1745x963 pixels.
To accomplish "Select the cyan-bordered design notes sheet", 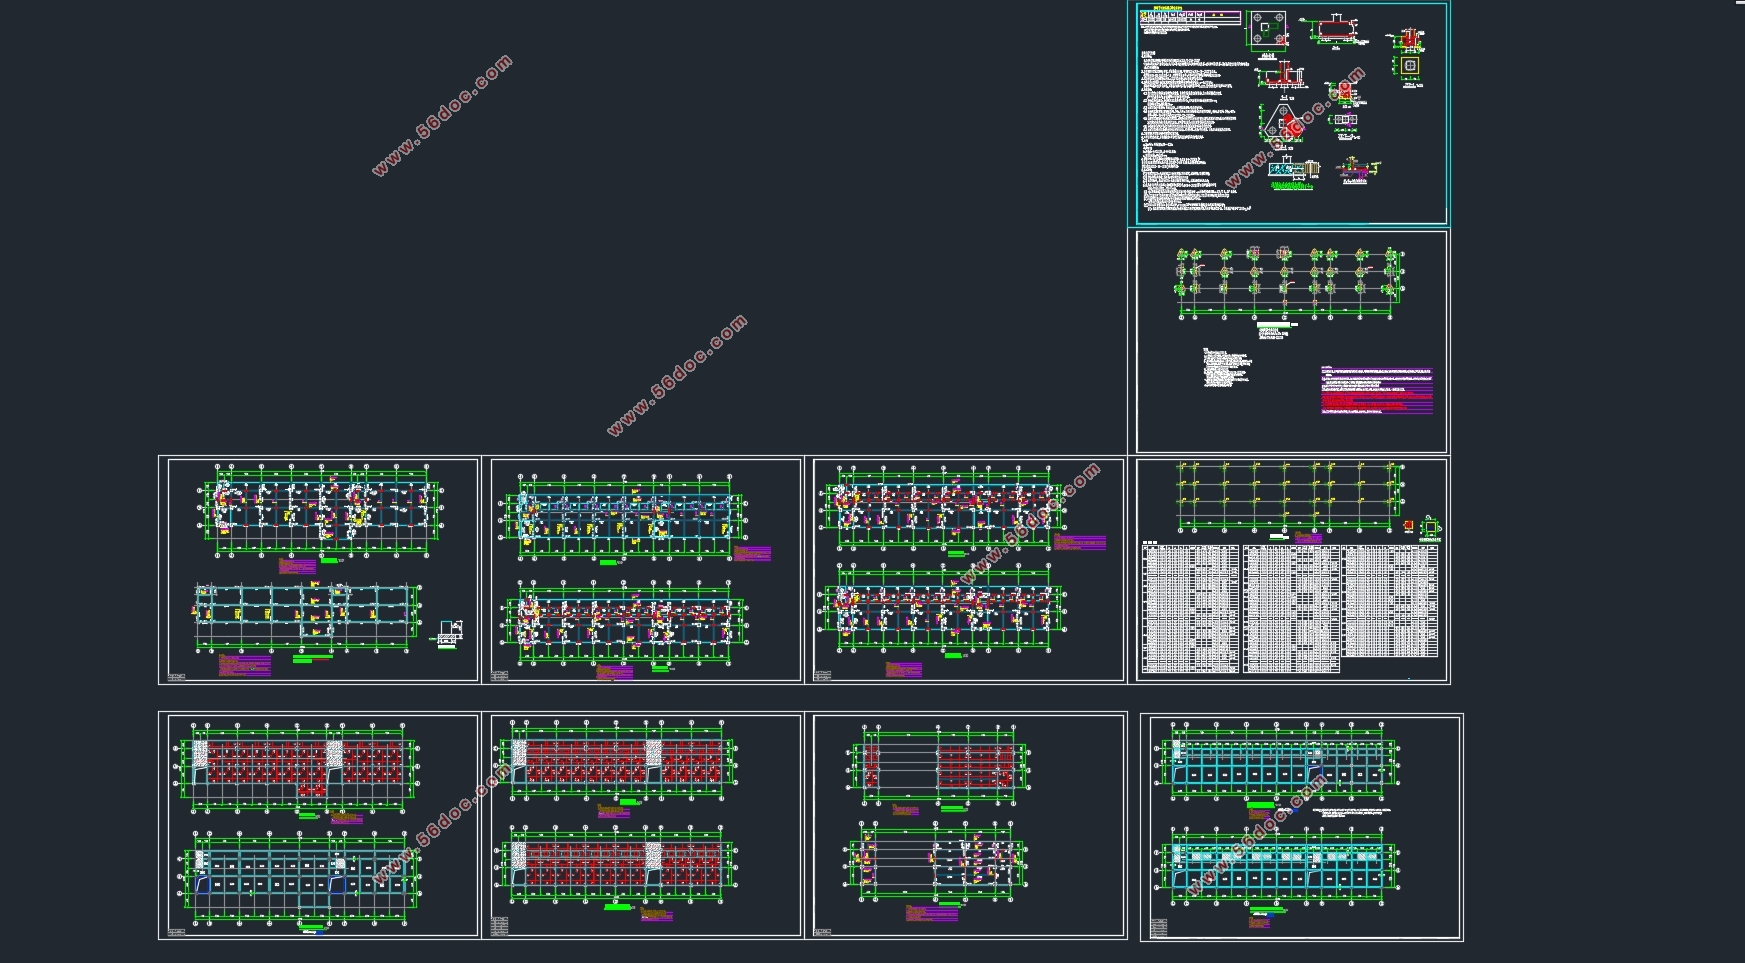I will pyautogui.click(x=1291, y=114).
